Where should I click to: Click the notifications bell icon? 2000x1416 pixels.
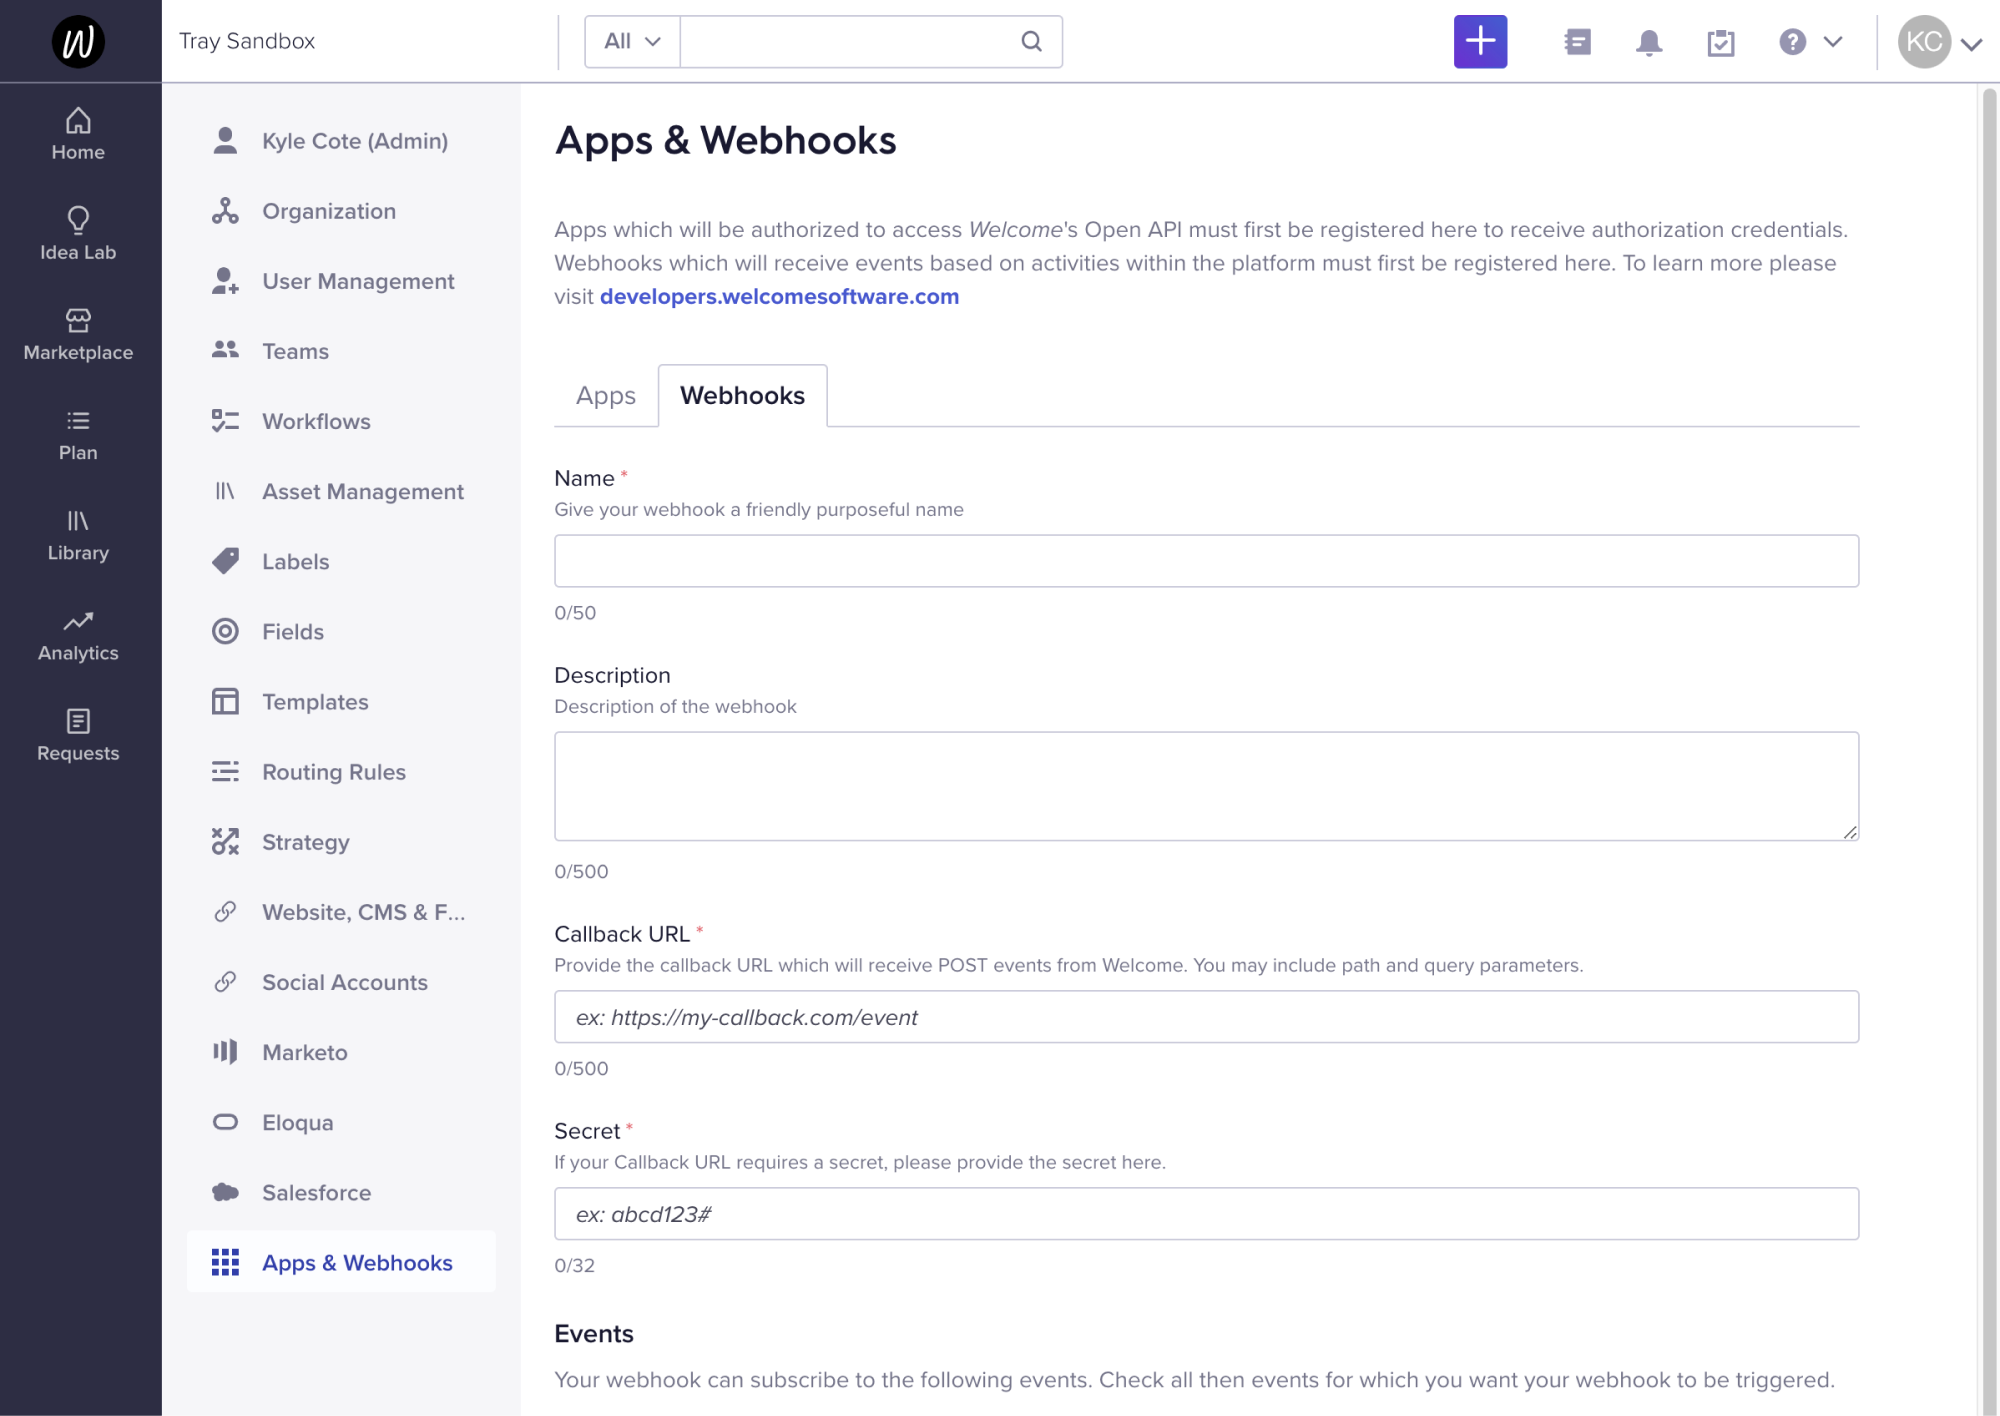click(x=1649, y=41)
